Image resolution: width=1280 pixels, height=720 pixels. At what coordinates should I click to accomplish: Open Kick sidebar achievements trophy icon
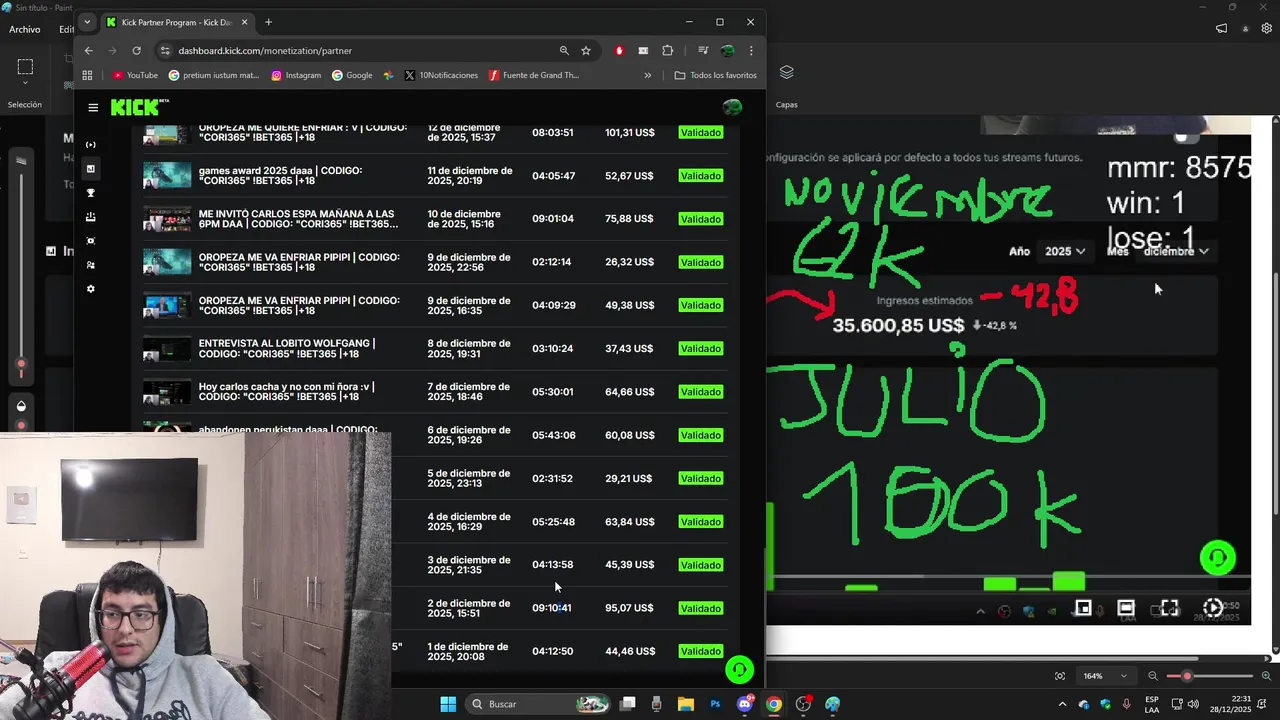[91, 193]
